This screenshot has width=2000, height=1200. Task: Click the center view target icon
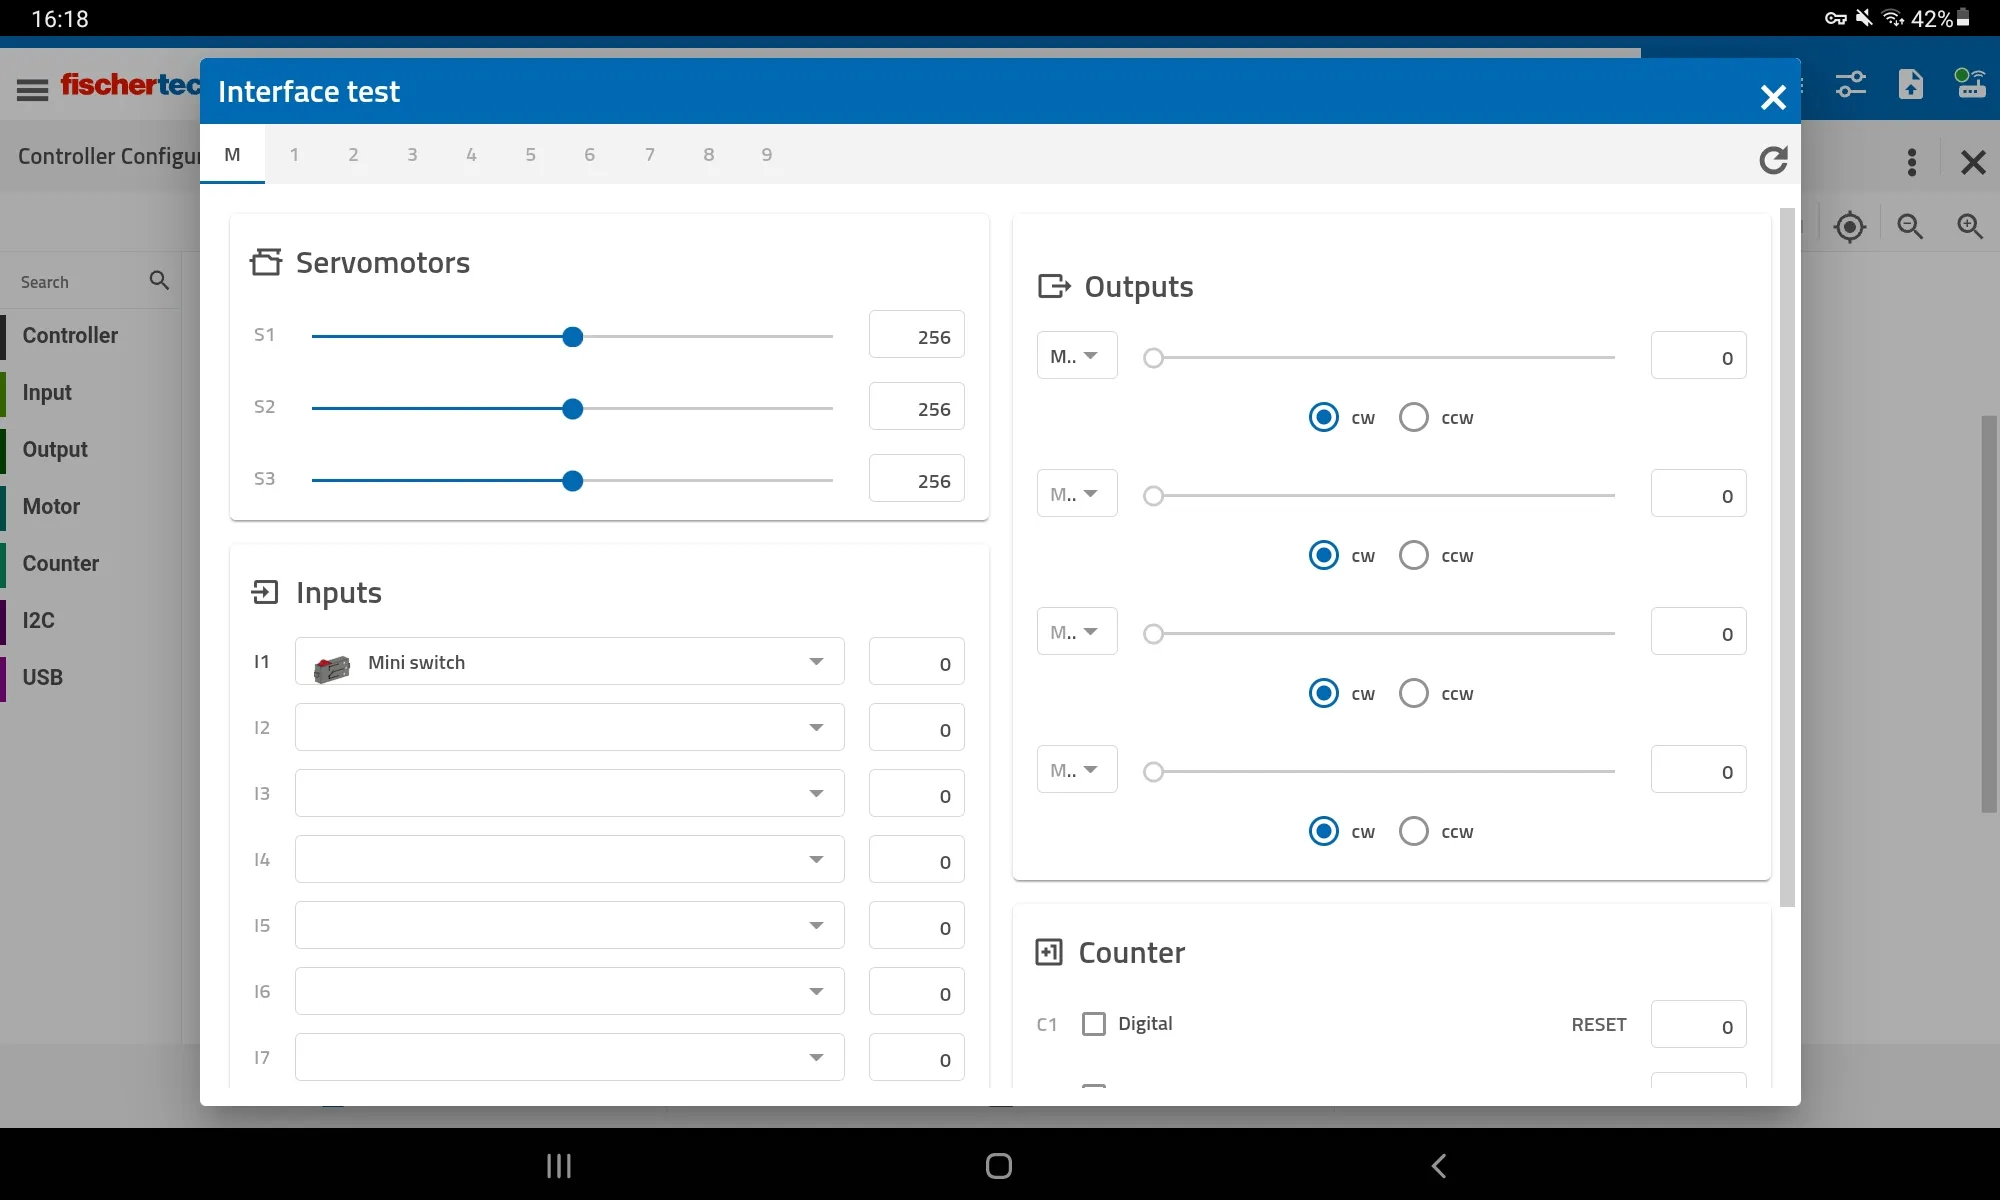pos(1850,227)
